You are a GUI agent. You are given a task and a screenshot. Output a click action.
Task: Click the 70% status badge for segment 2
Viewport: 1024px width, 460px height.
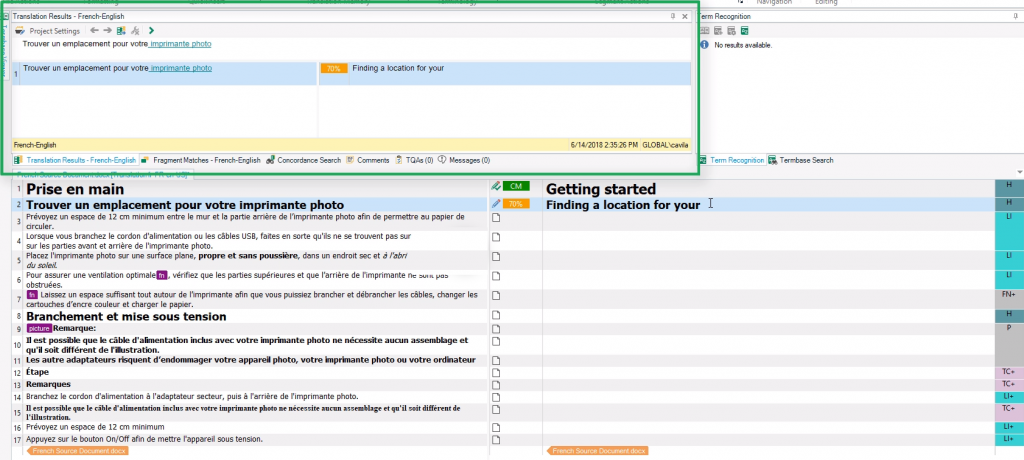tap(516, 204)
